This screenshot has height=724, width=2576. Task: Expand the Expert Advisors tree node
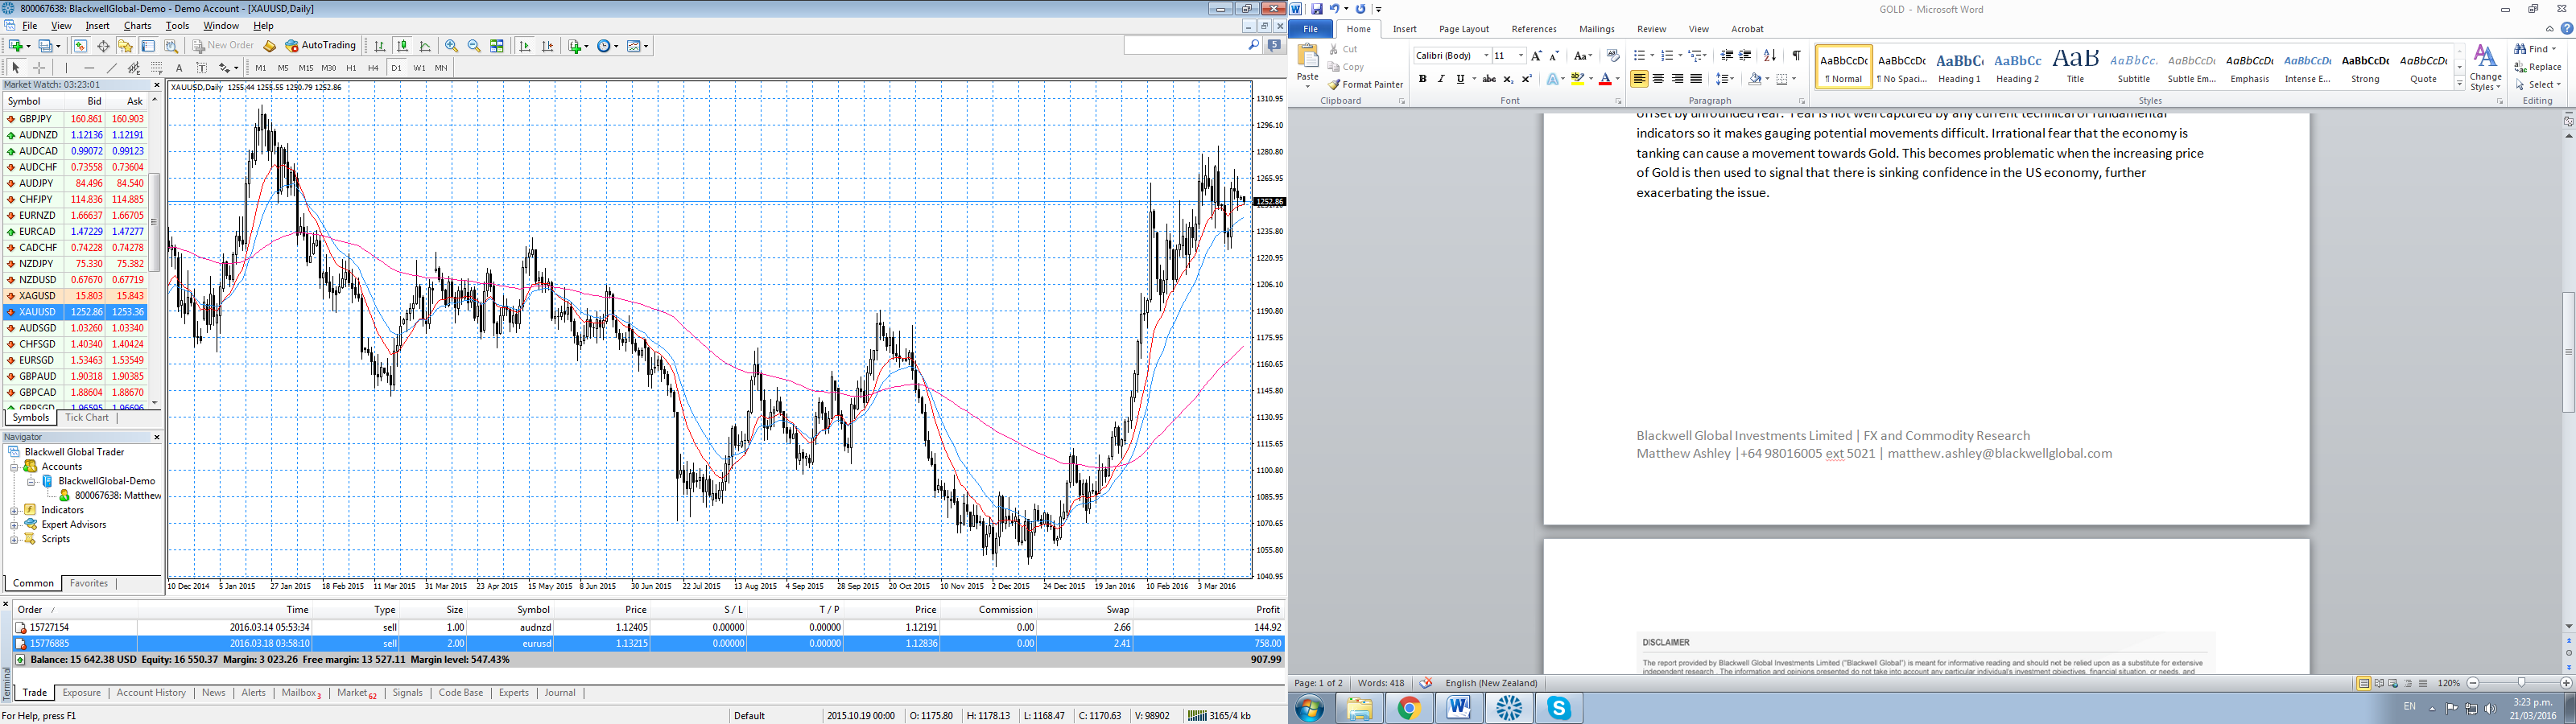(15, 525)
